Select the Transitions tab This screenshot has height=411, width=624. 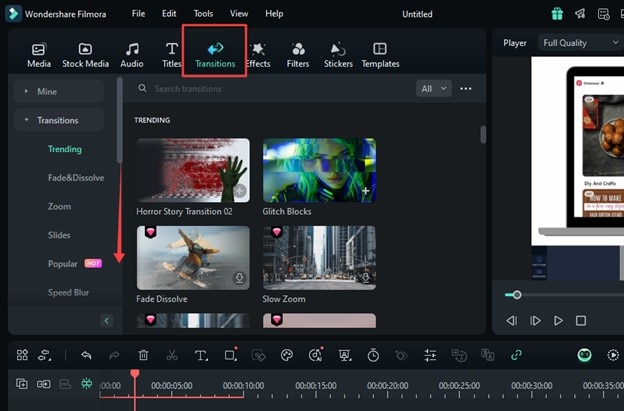click(x=215, y=55)
